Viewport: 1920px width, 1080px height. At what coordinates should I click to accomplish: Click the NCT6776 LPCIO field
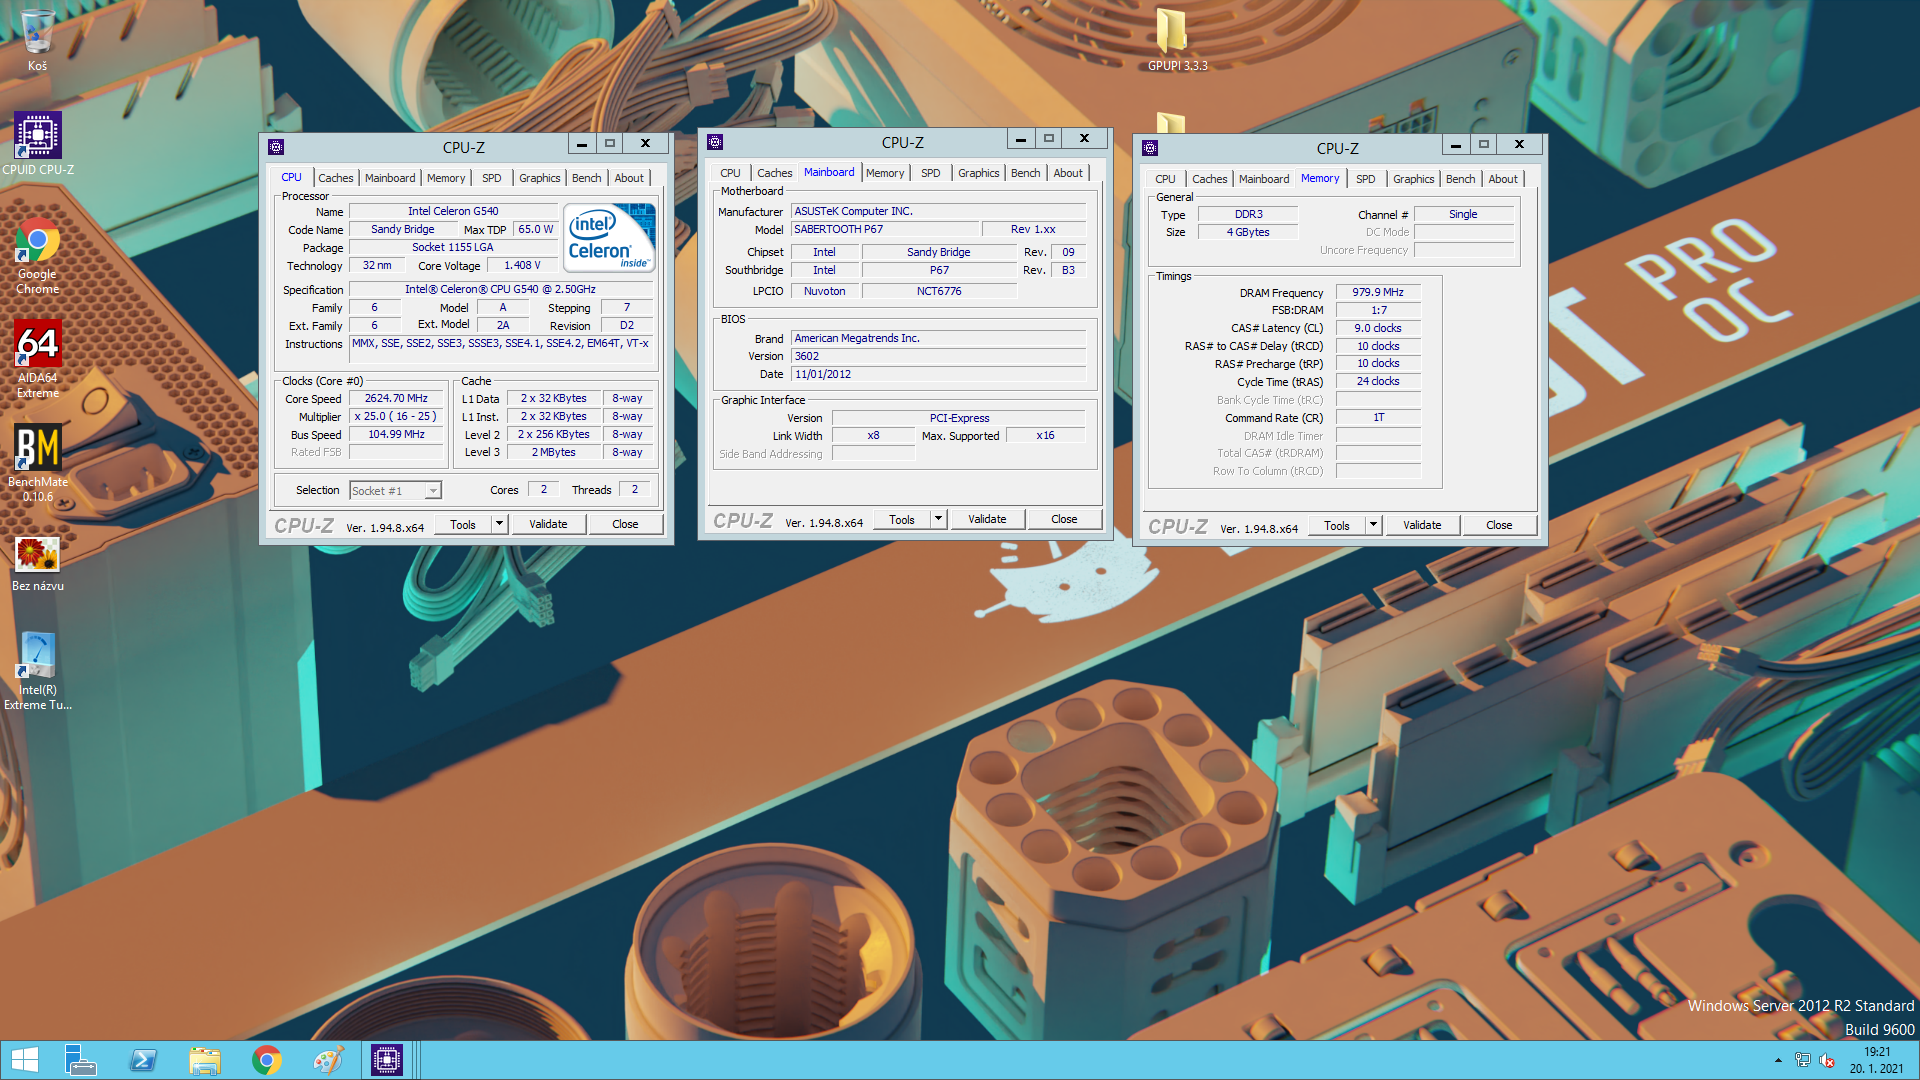tap(939, 291)
